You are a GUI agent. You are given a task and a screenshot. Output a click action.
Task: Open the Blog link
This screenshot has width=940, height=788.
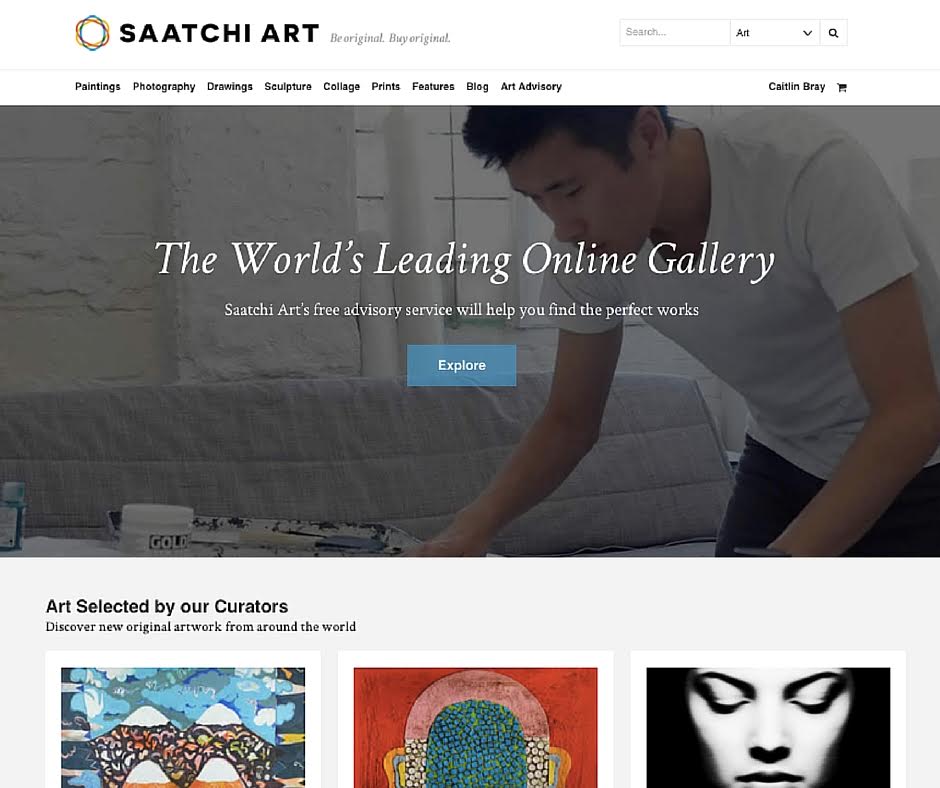[477, 86]
